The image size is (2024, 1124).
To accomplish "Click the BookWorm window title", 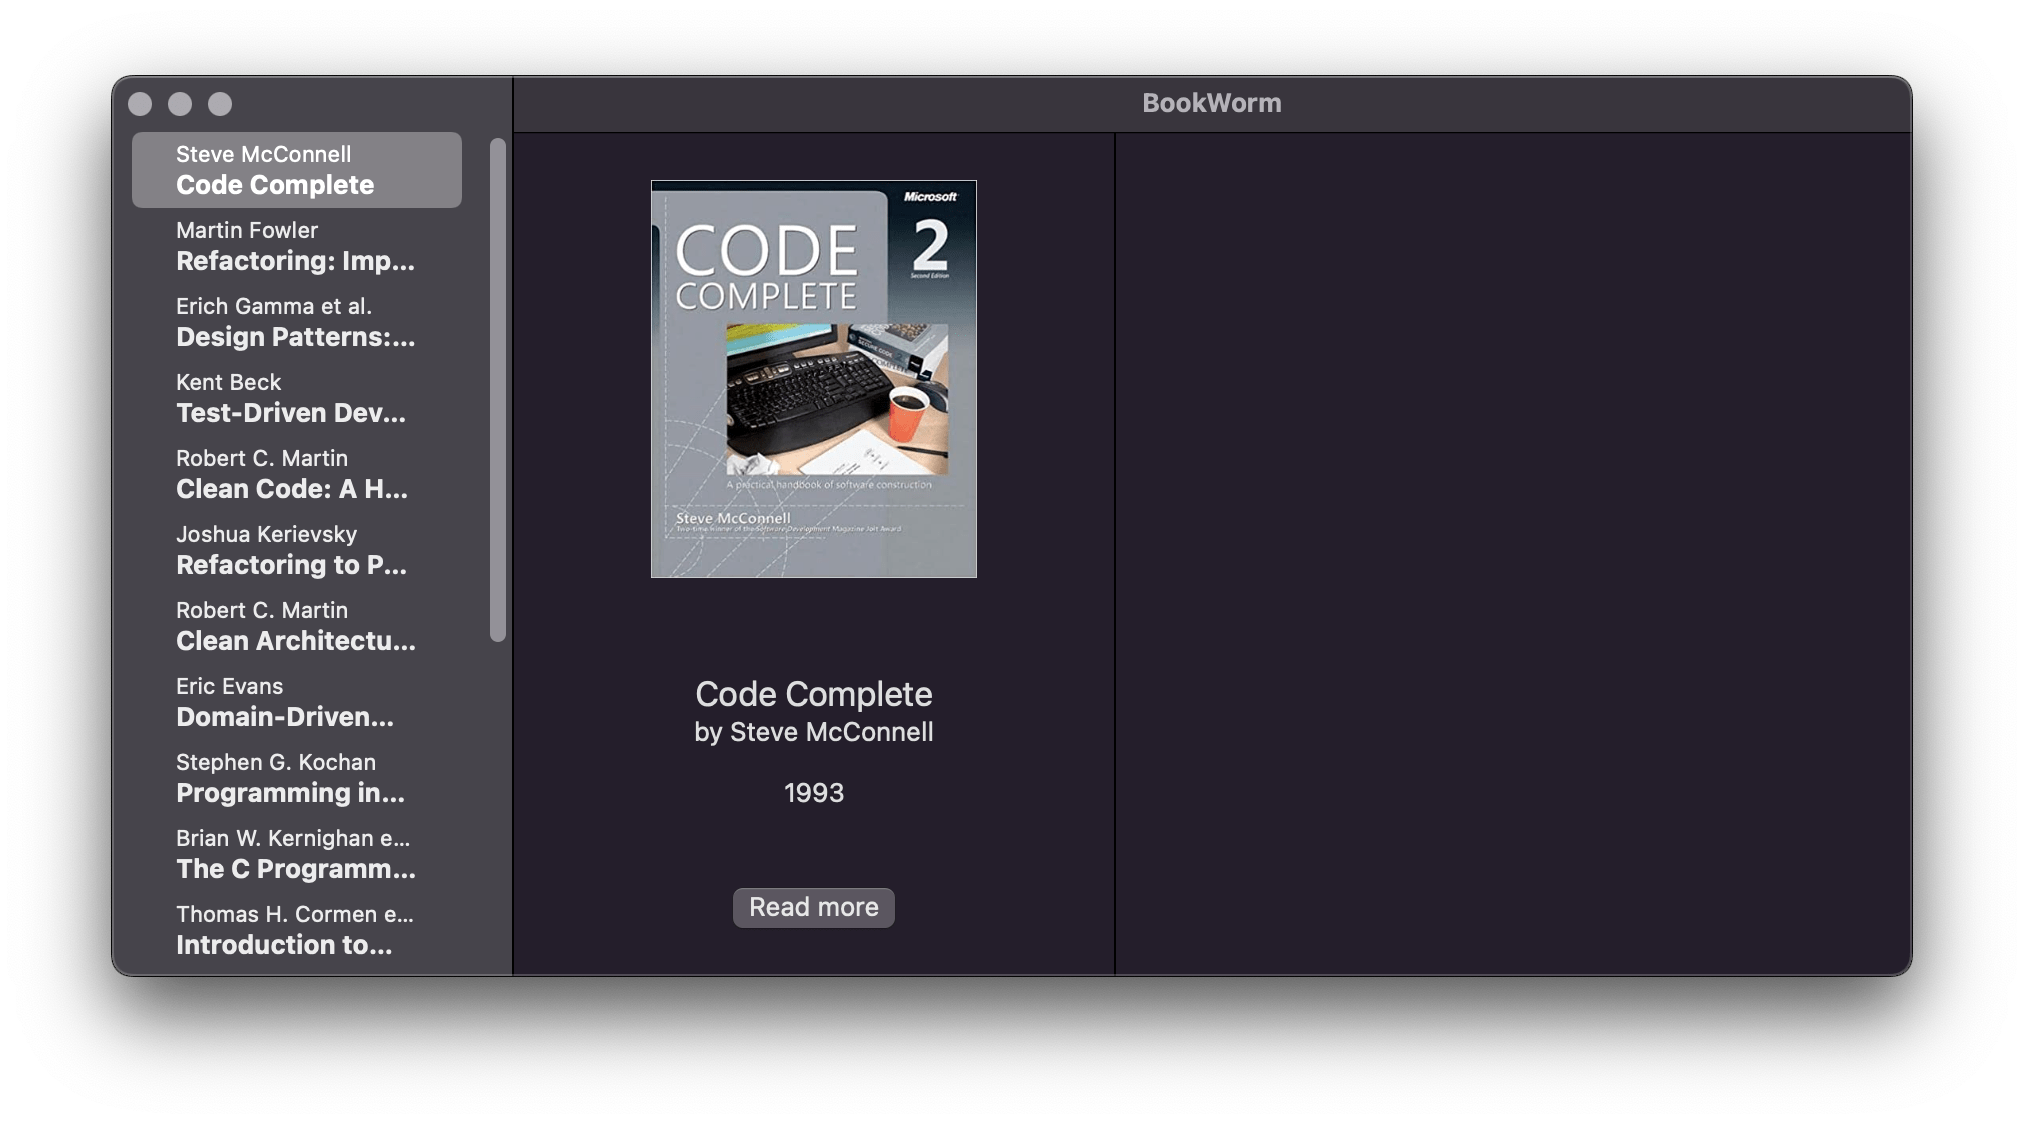I will click(x=1211, y=103).
